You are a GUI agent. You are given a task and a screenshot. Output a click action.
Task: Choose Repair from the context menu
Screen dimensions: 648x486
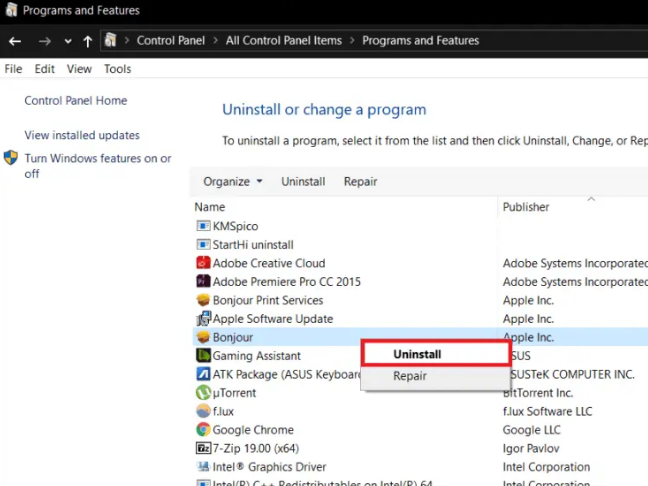tap(436, 376)
